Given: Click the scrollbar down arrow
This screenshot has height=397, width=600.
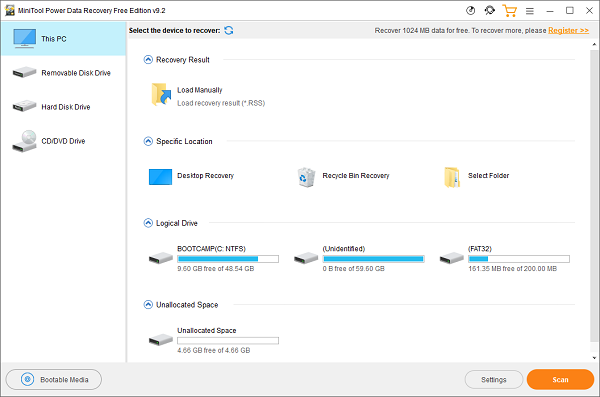Looking at the screenshot, I should [x=594, y=358].
